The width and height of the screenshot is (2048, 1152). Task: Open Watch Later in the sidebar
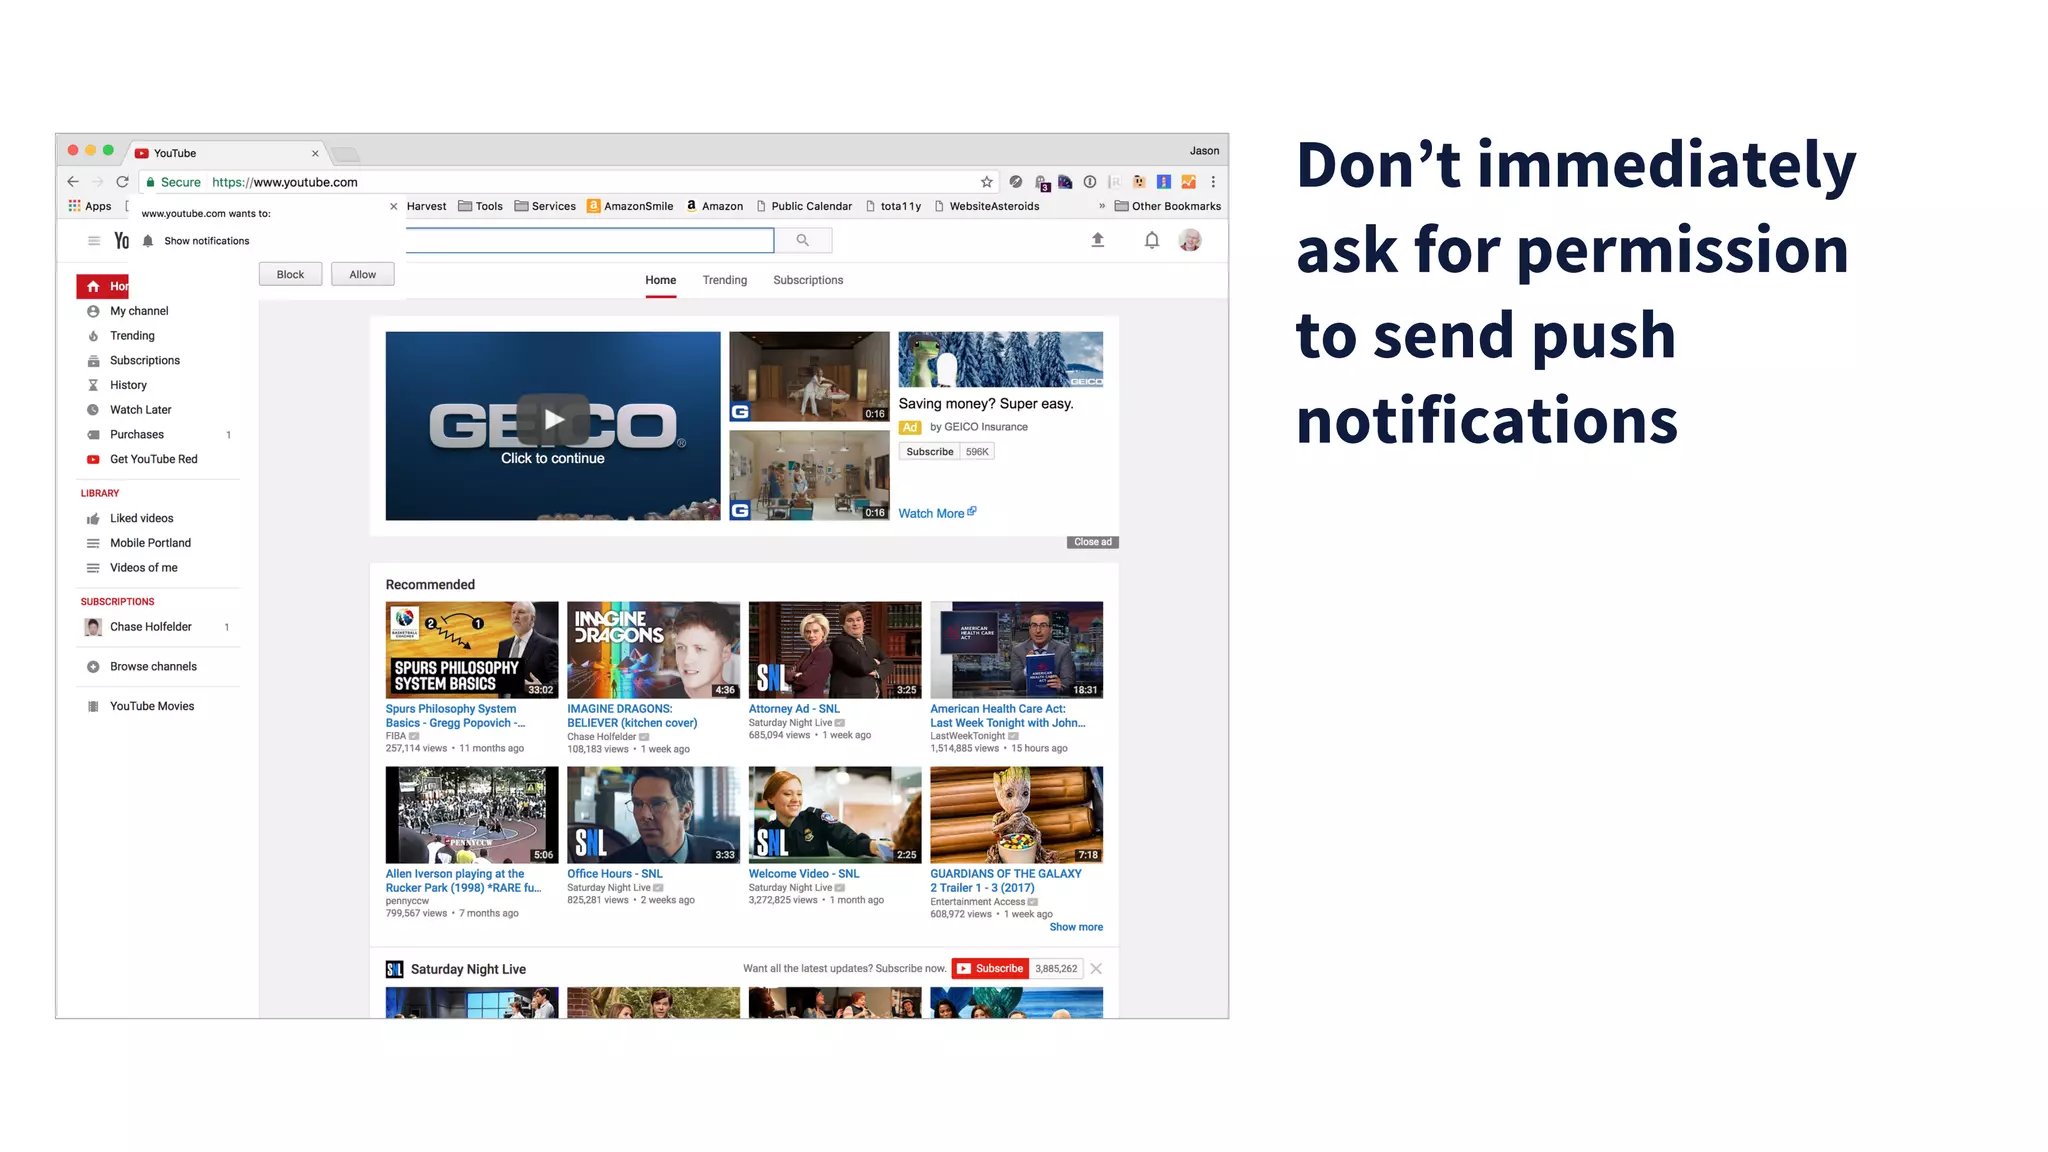click(140, 410)
